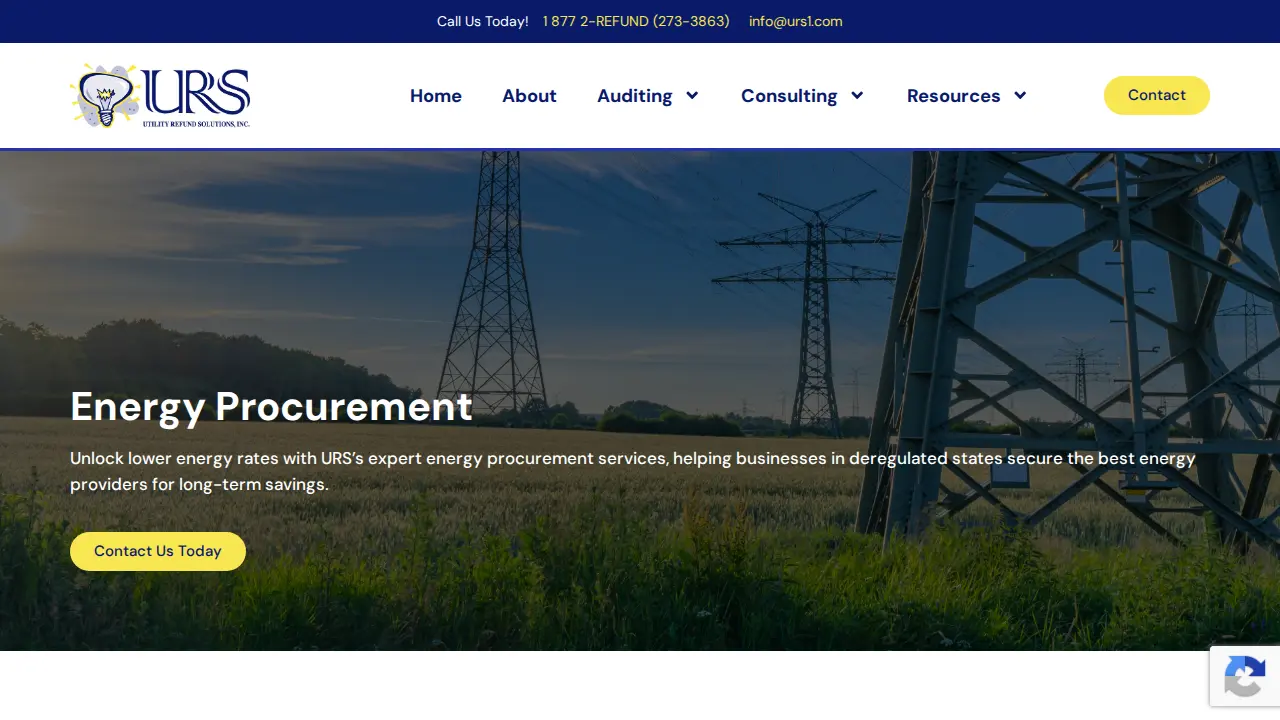
Task: Click the URS lightbulb logo
Action: [160, 96]
